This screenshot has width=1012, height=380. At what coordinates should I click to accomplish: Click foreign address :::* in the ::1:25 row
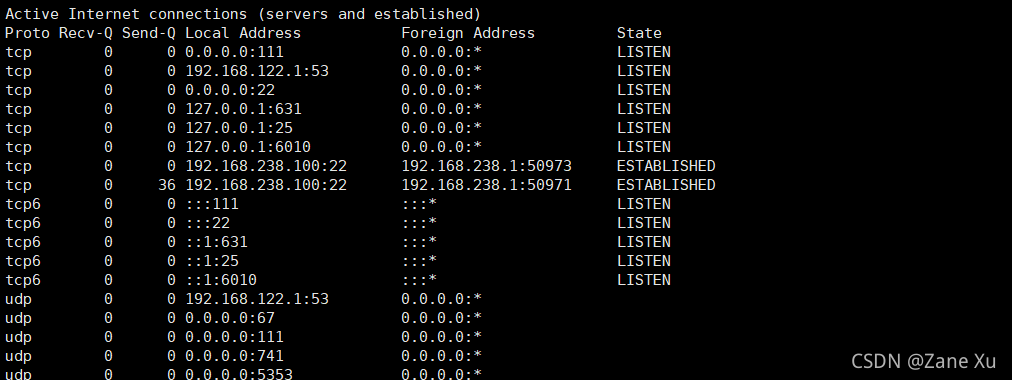point(419,261)
